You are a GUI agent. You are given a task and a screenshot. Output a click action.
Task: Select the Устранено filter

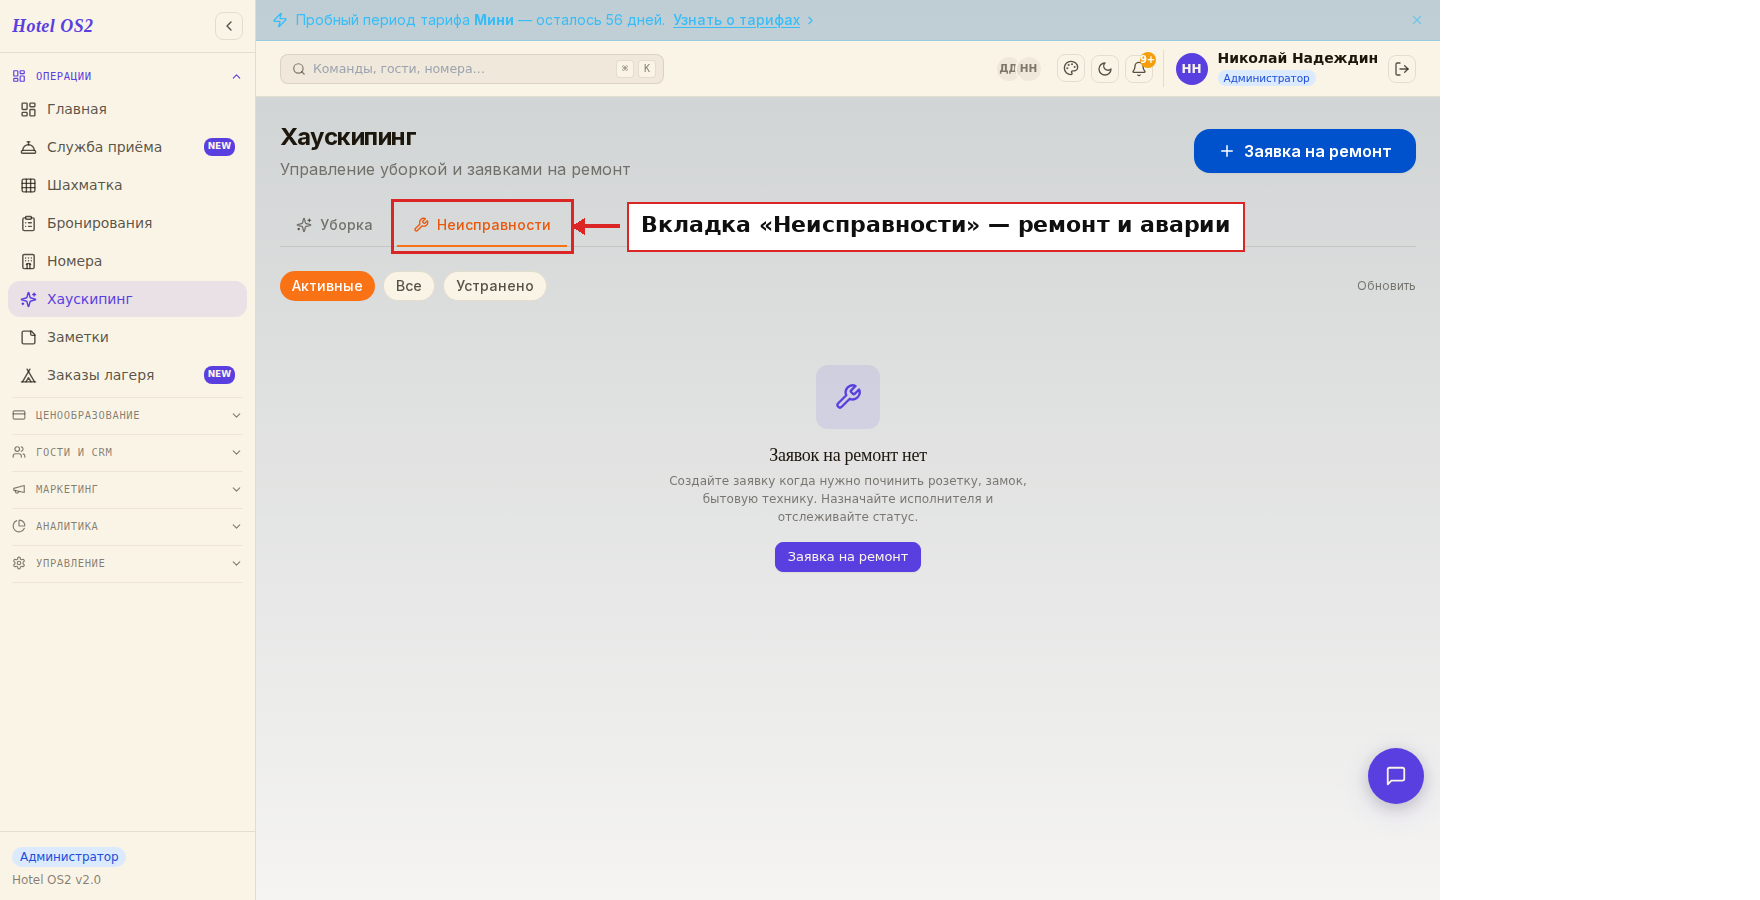pos(495,286)
